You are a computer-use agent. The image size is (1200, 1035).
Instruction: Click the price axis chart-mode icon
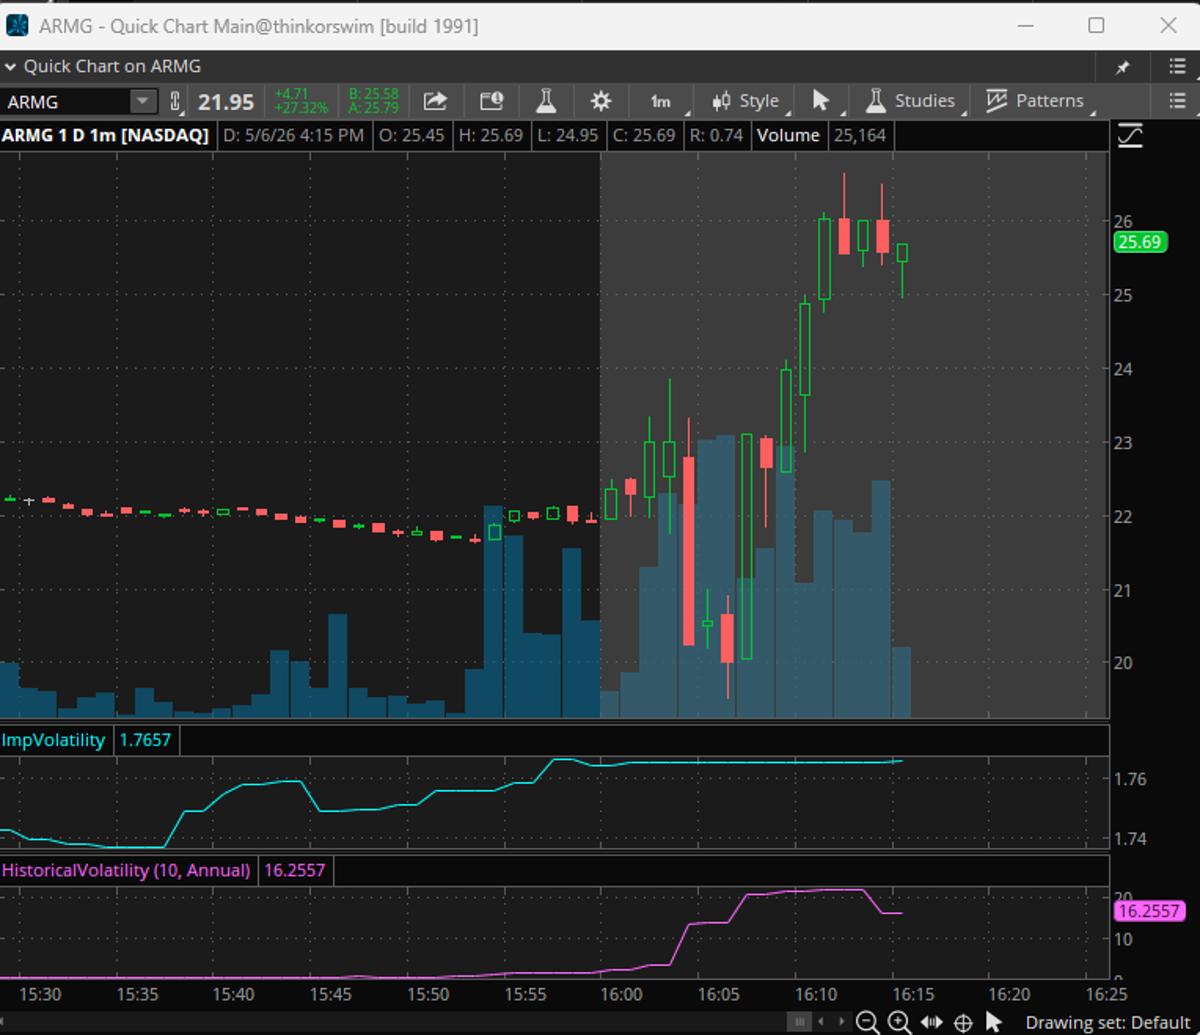(x=1131, y=135)
